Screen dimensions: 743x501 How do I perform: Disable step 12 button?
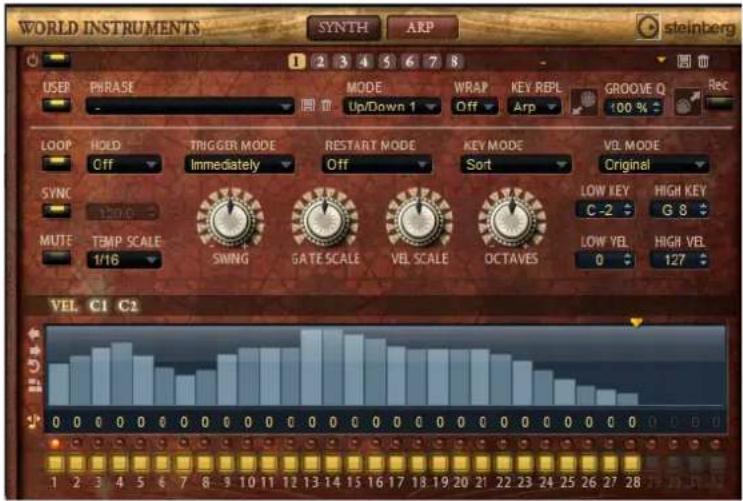(x=290, y=464)
